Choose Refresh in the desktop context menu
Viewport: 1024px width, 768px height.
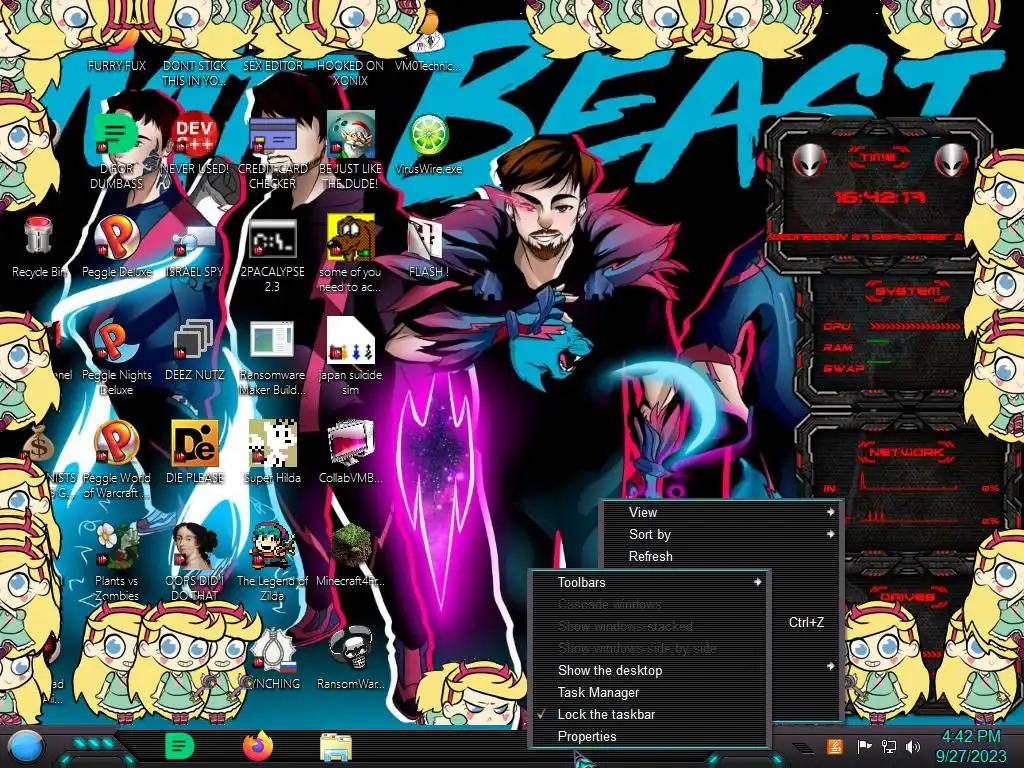722,556
